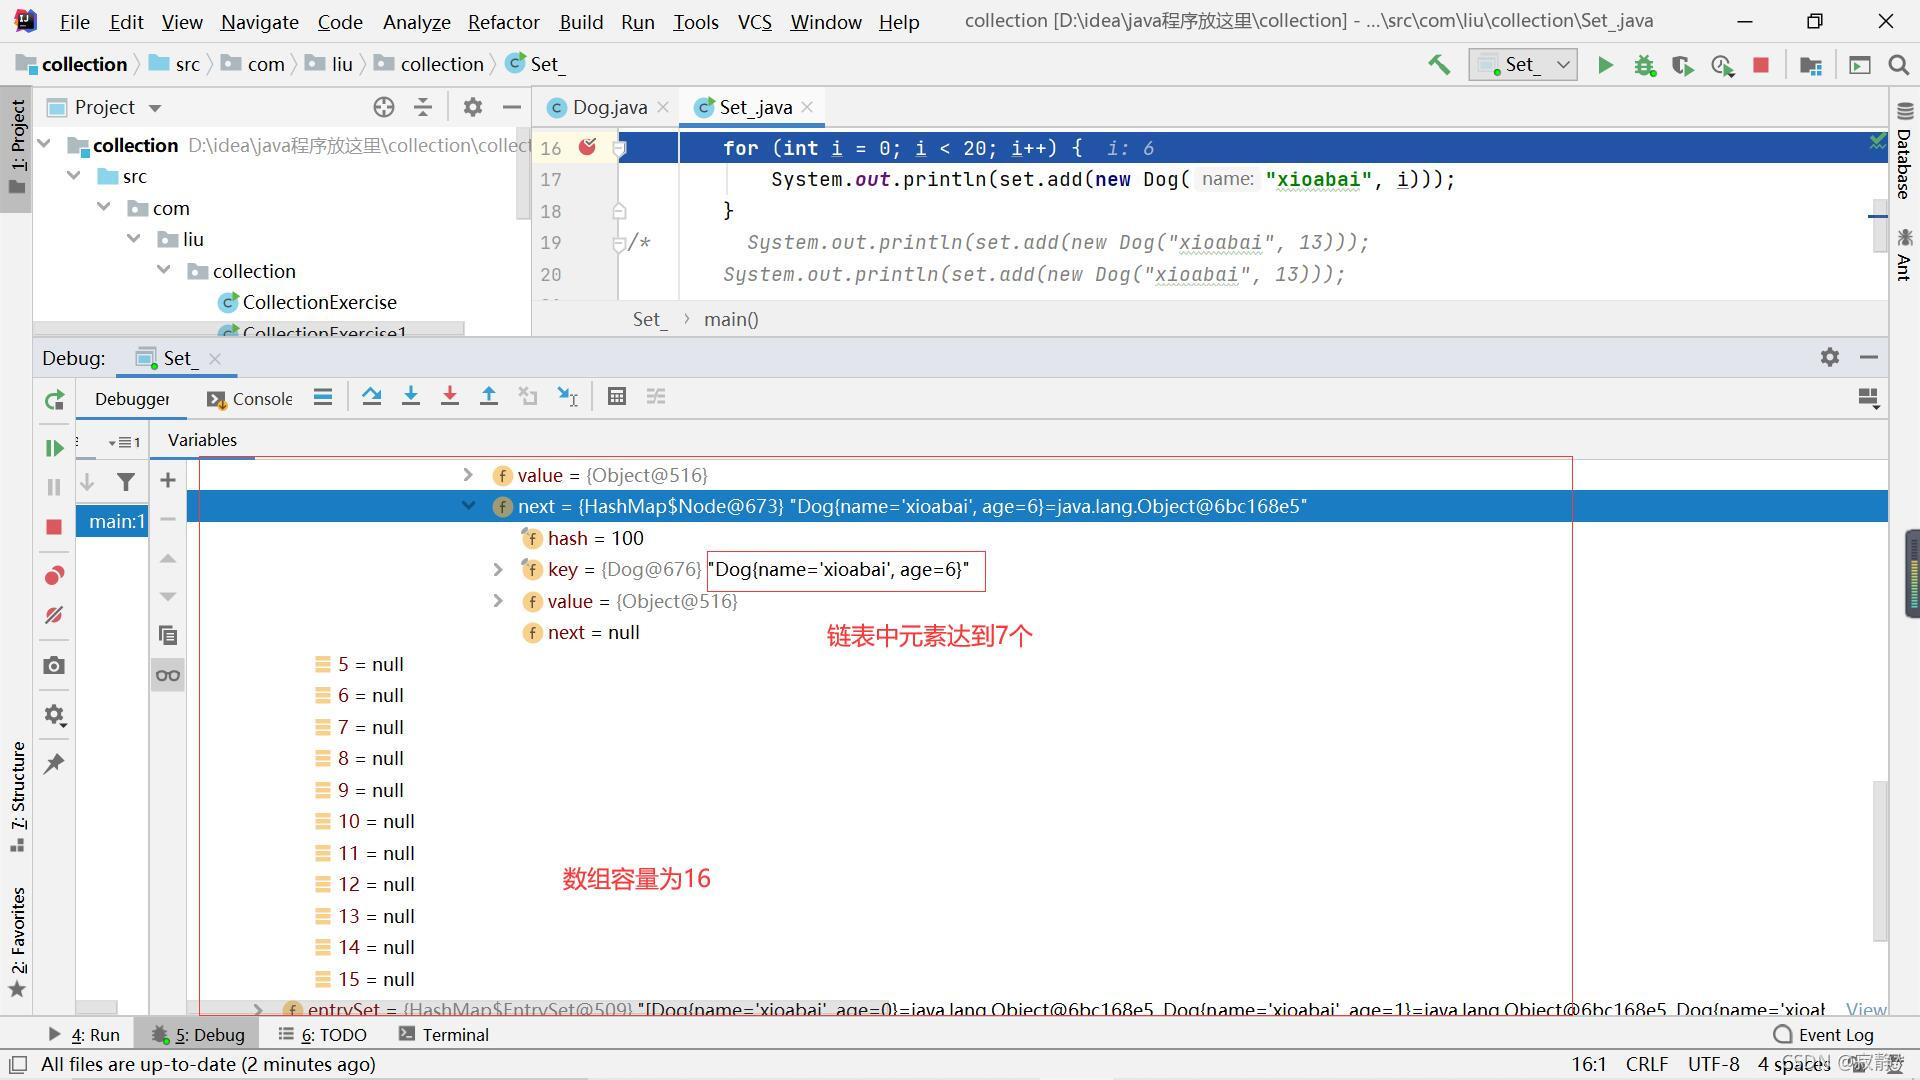
Task: Click the Step Into debugger icon
Action: [x=410, y=397]
